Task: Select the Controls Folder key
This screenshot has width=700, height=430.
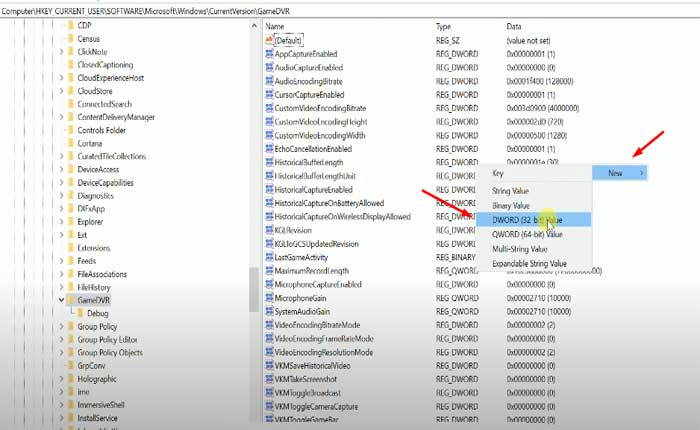Action: pyautogui.click(x=101, y=130)
